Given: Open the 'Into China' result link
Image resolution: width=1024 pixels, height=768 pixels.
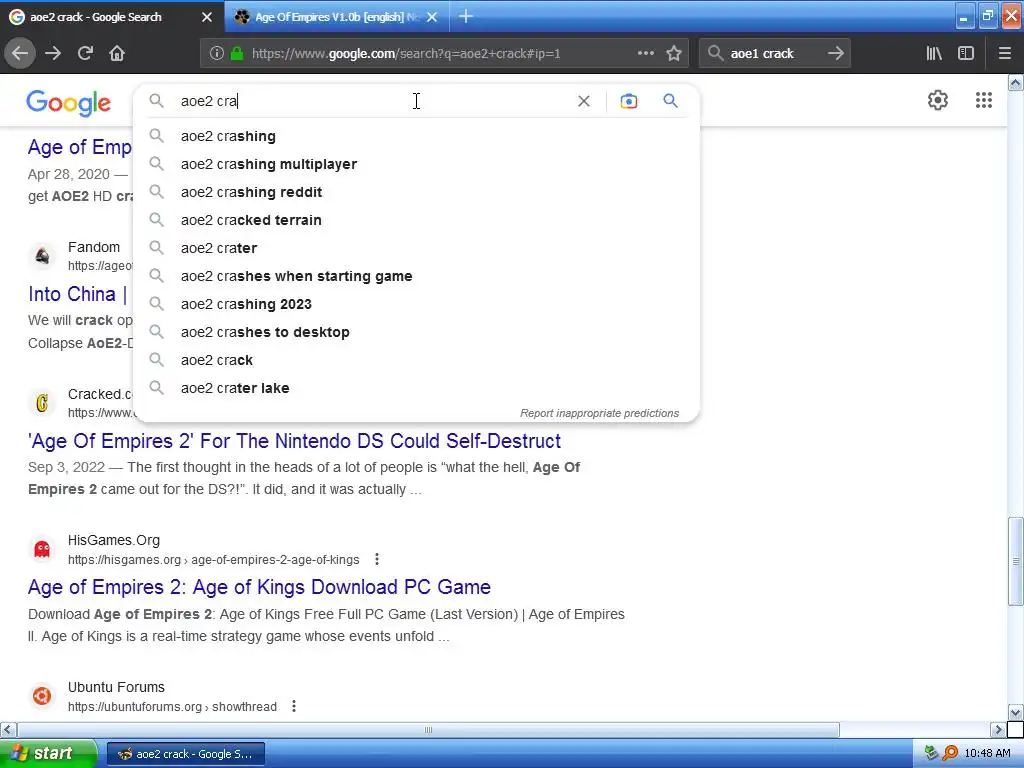Looking at the screenshot, I should [78, 294].
